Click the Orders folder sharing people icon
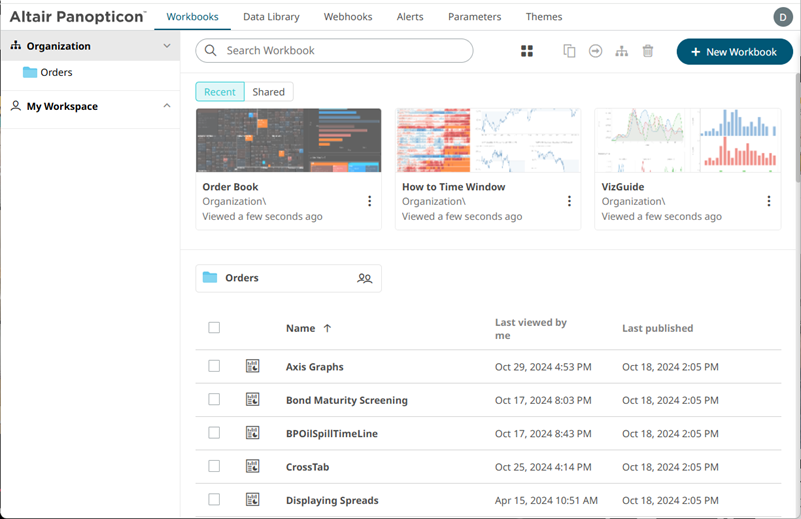Screen dimensions: 801x519 pyautogui.click(x=364, y=278)
